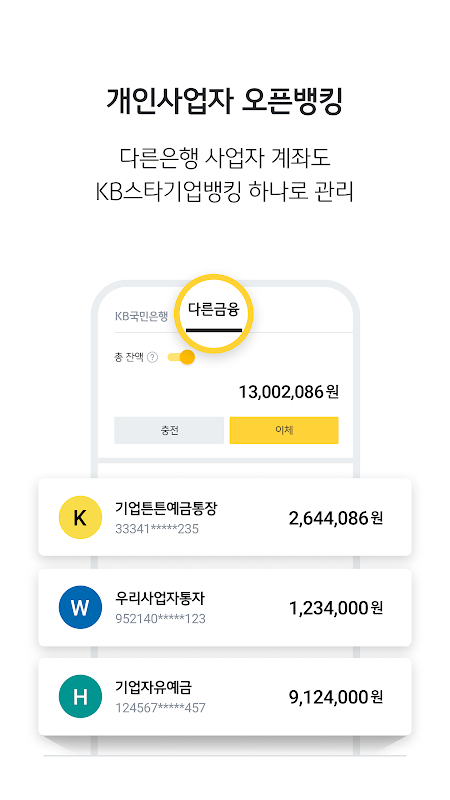Open the 기업자유예금 account card
Viewport: 450px width, 800px height.
tap(225, 696)
